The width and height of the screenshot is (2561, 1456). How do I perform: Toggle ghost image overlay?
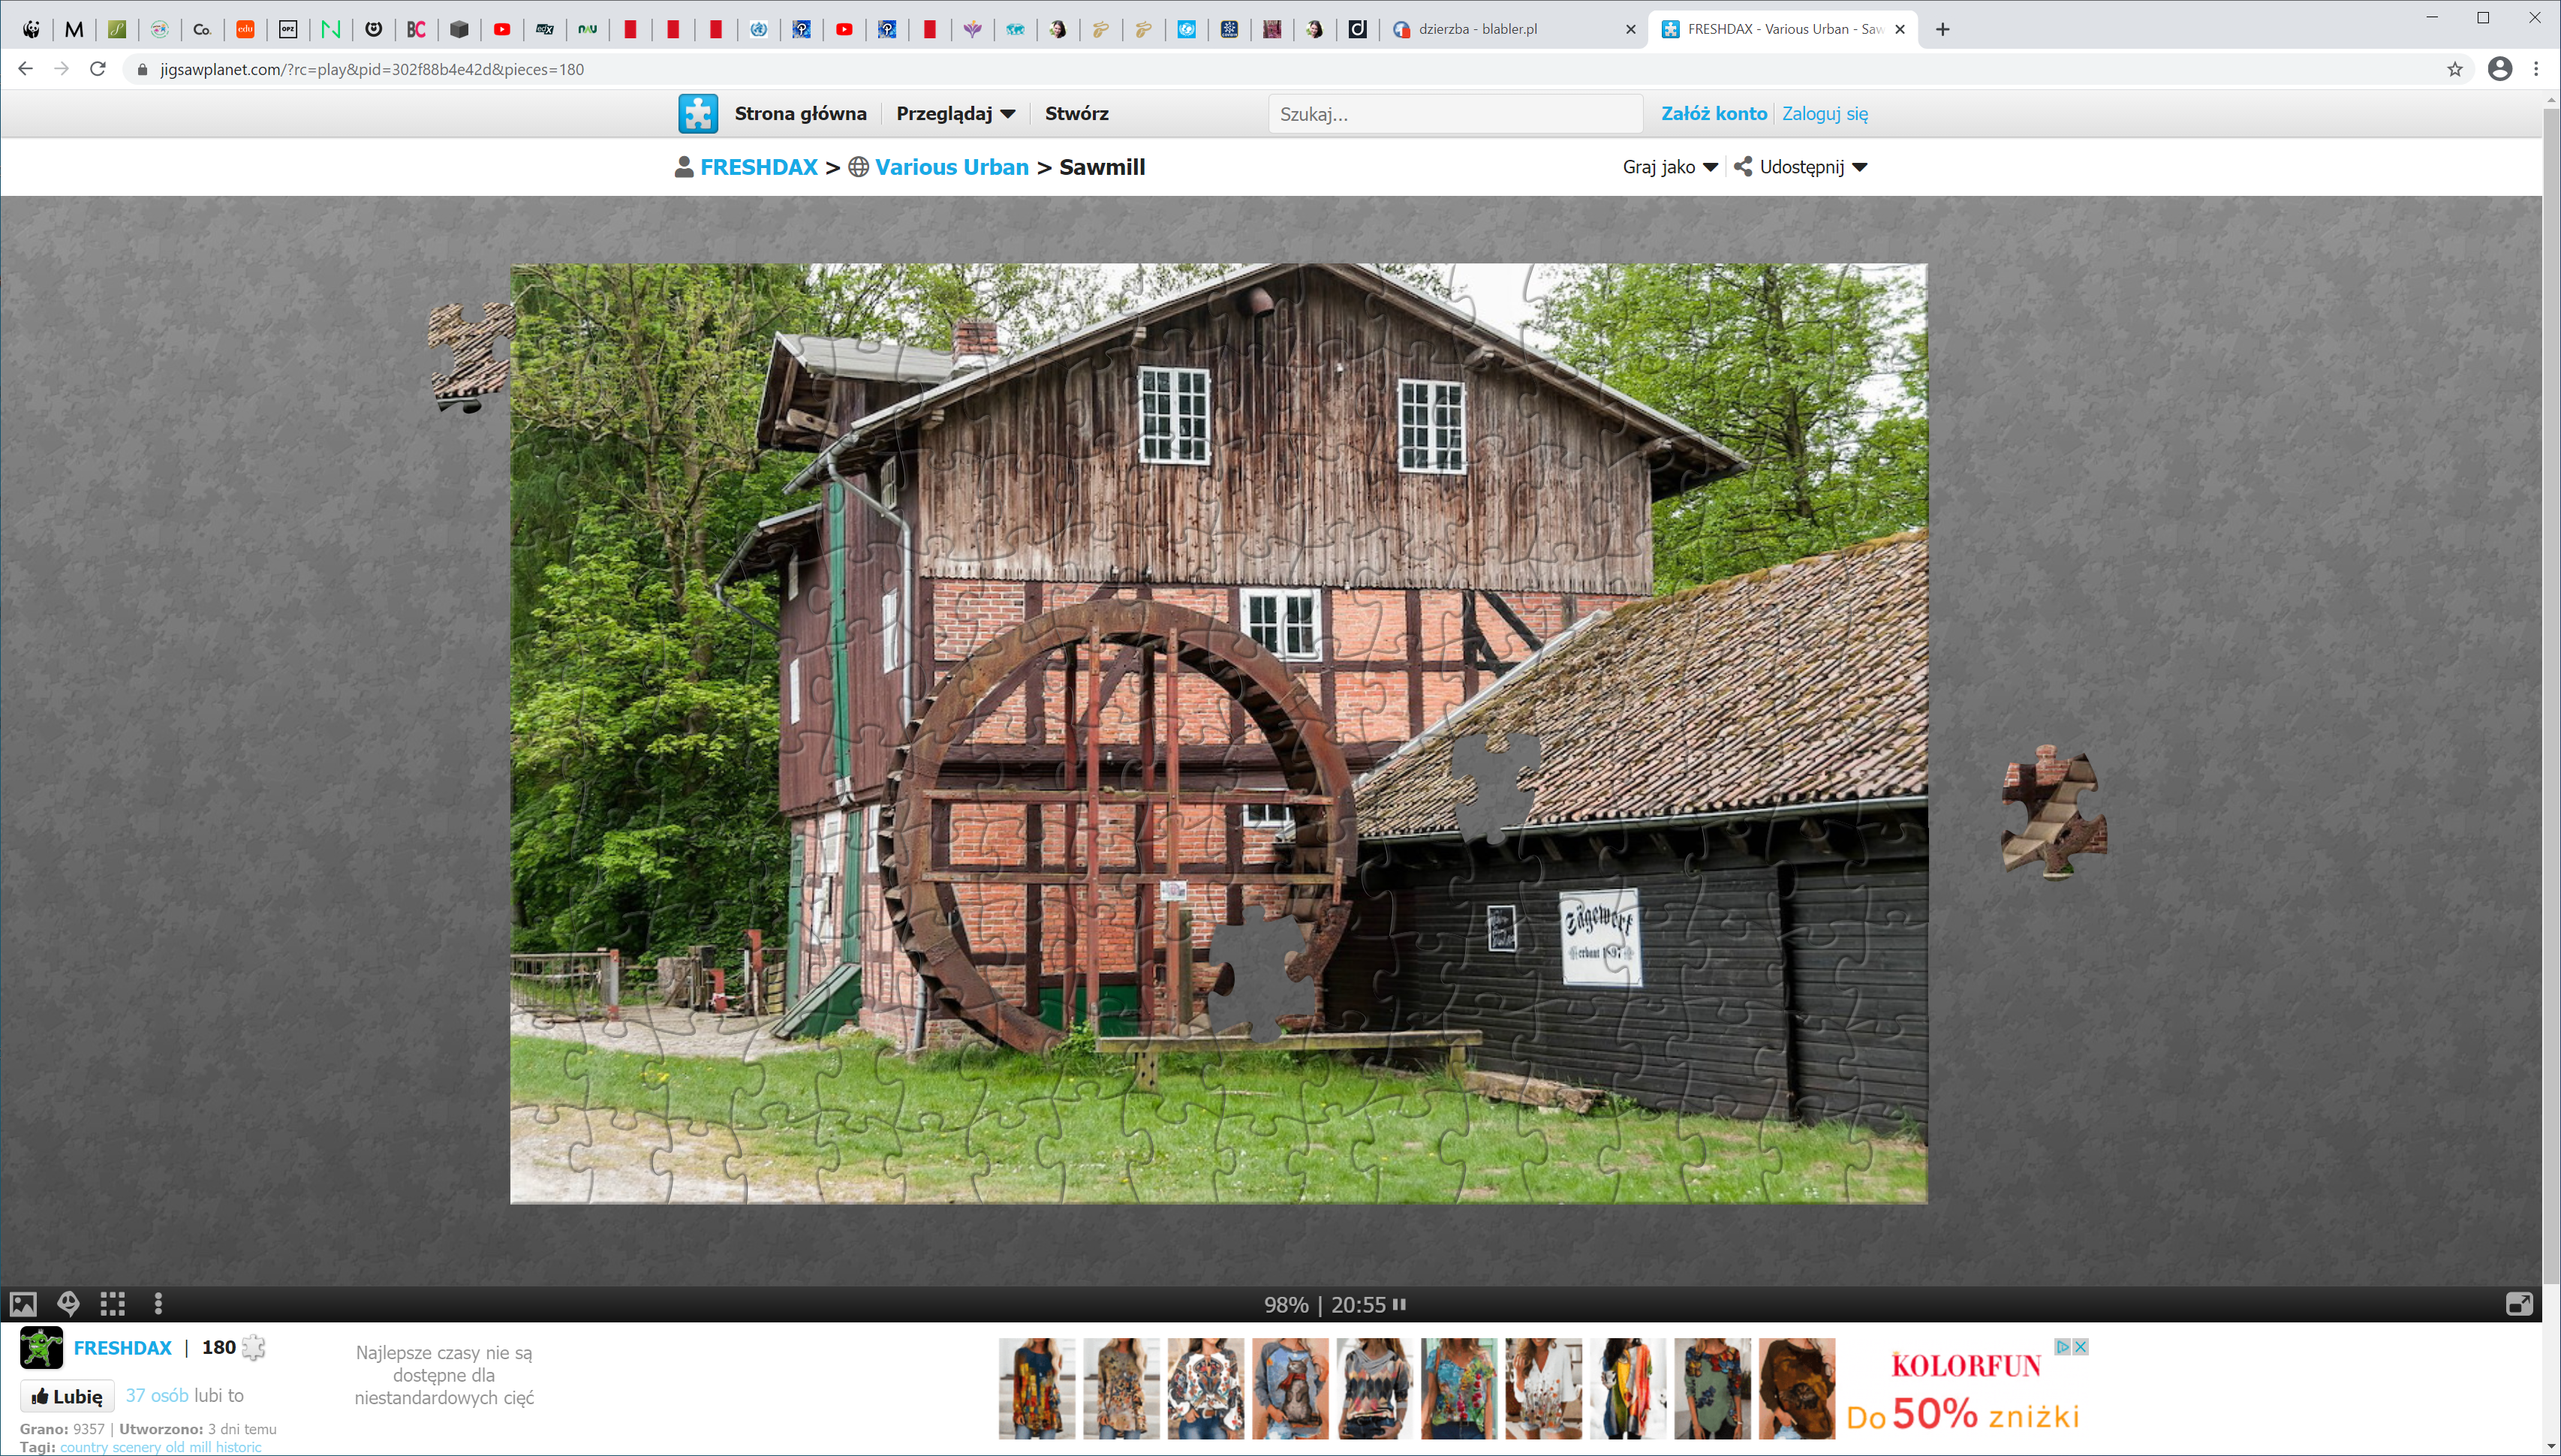click(x=68, y=1304)
